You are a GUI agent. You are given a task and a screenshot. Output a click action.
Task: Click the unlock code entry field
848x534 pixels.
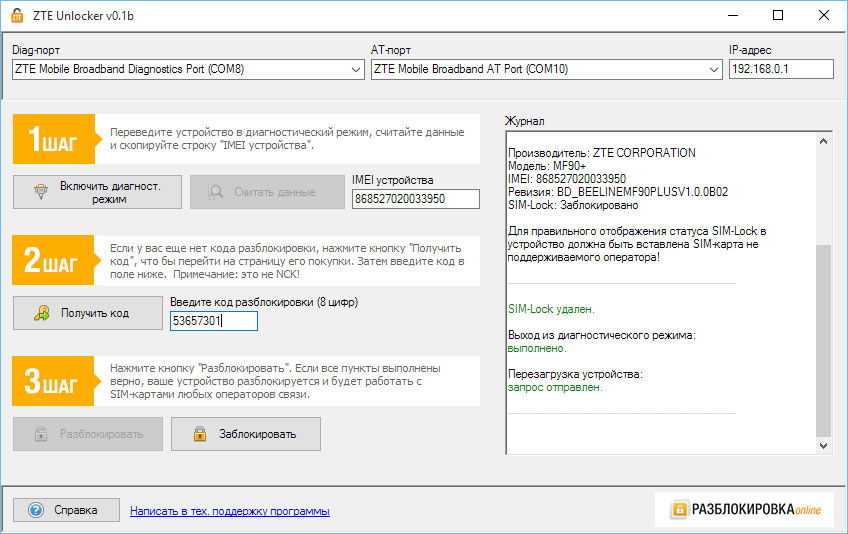click(214, 321)
